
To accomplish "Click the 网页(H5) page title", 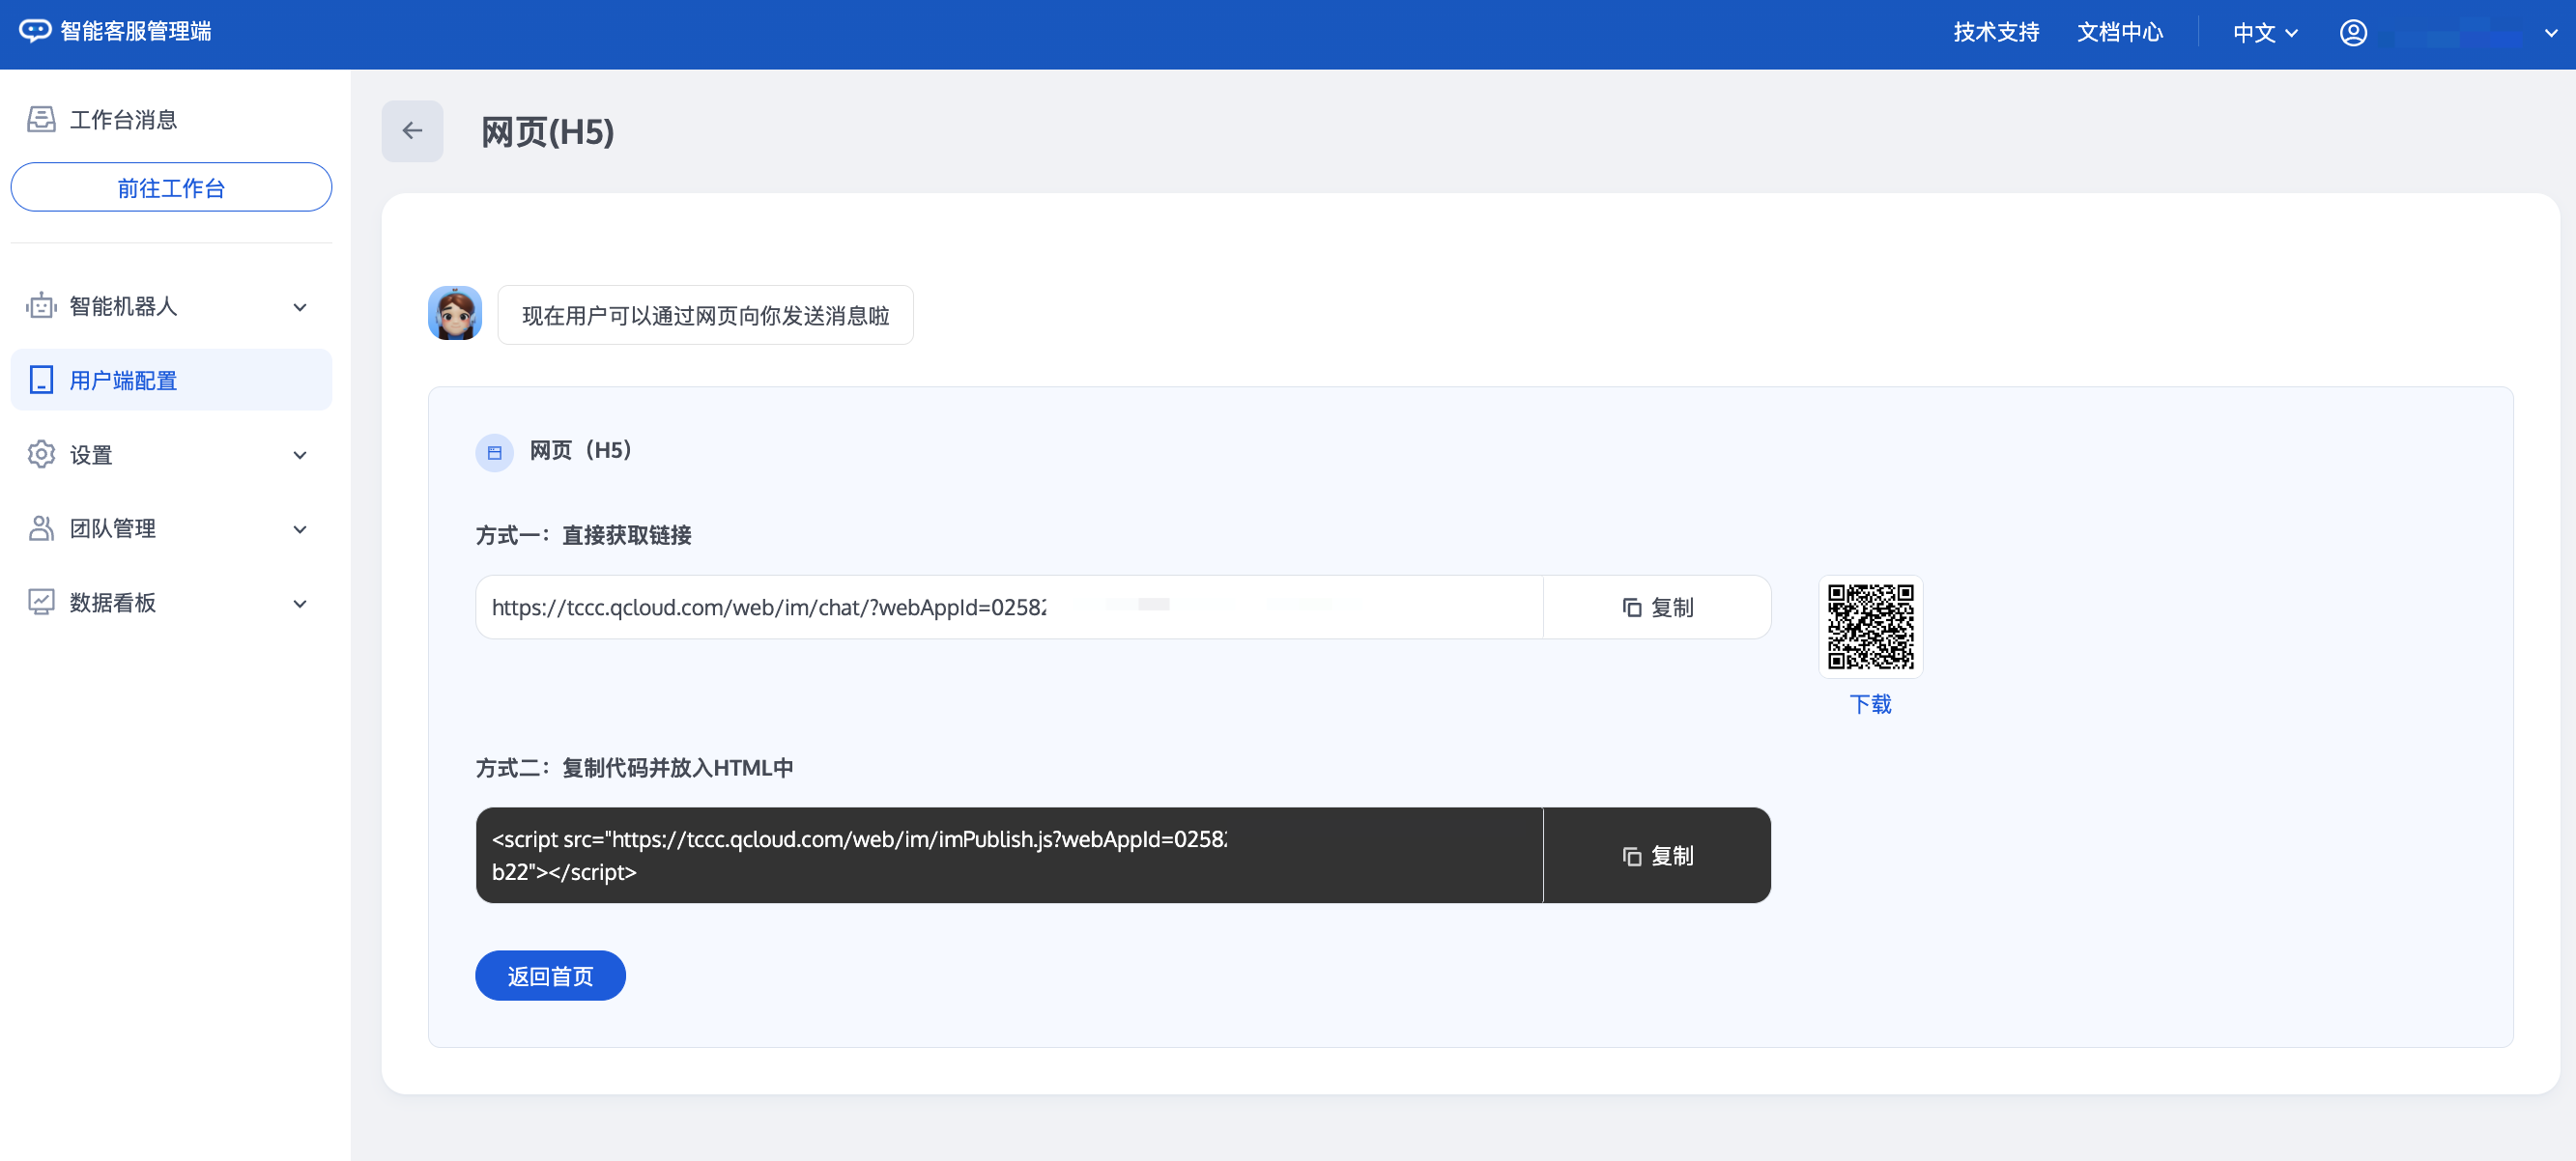I will 547,132.
